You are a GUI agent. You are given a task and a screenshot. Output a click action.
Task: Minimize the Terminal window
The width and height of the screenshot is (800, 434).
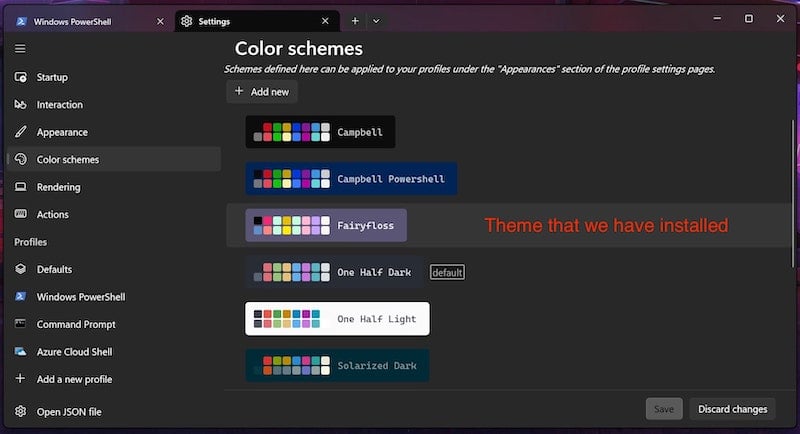click(717, 18)
